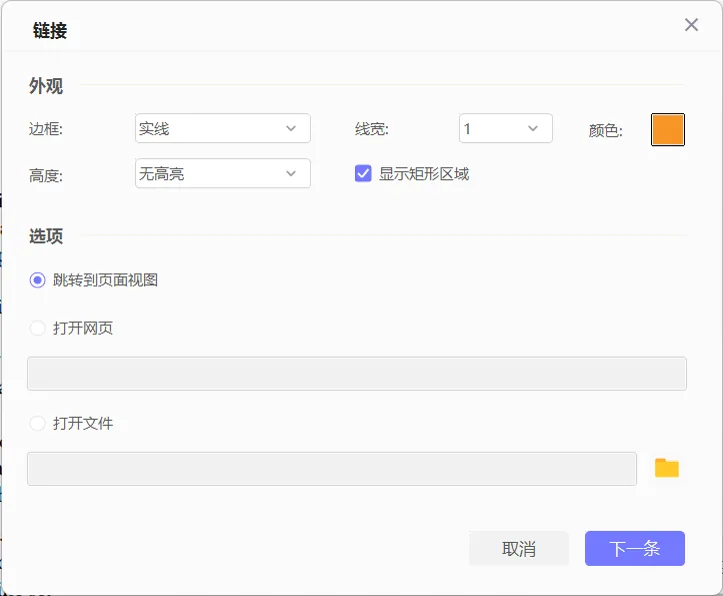Screen dimensions: 723x596
Task: Expand the 高度 dropdown showing 无高亮
Action: [223, 173]
